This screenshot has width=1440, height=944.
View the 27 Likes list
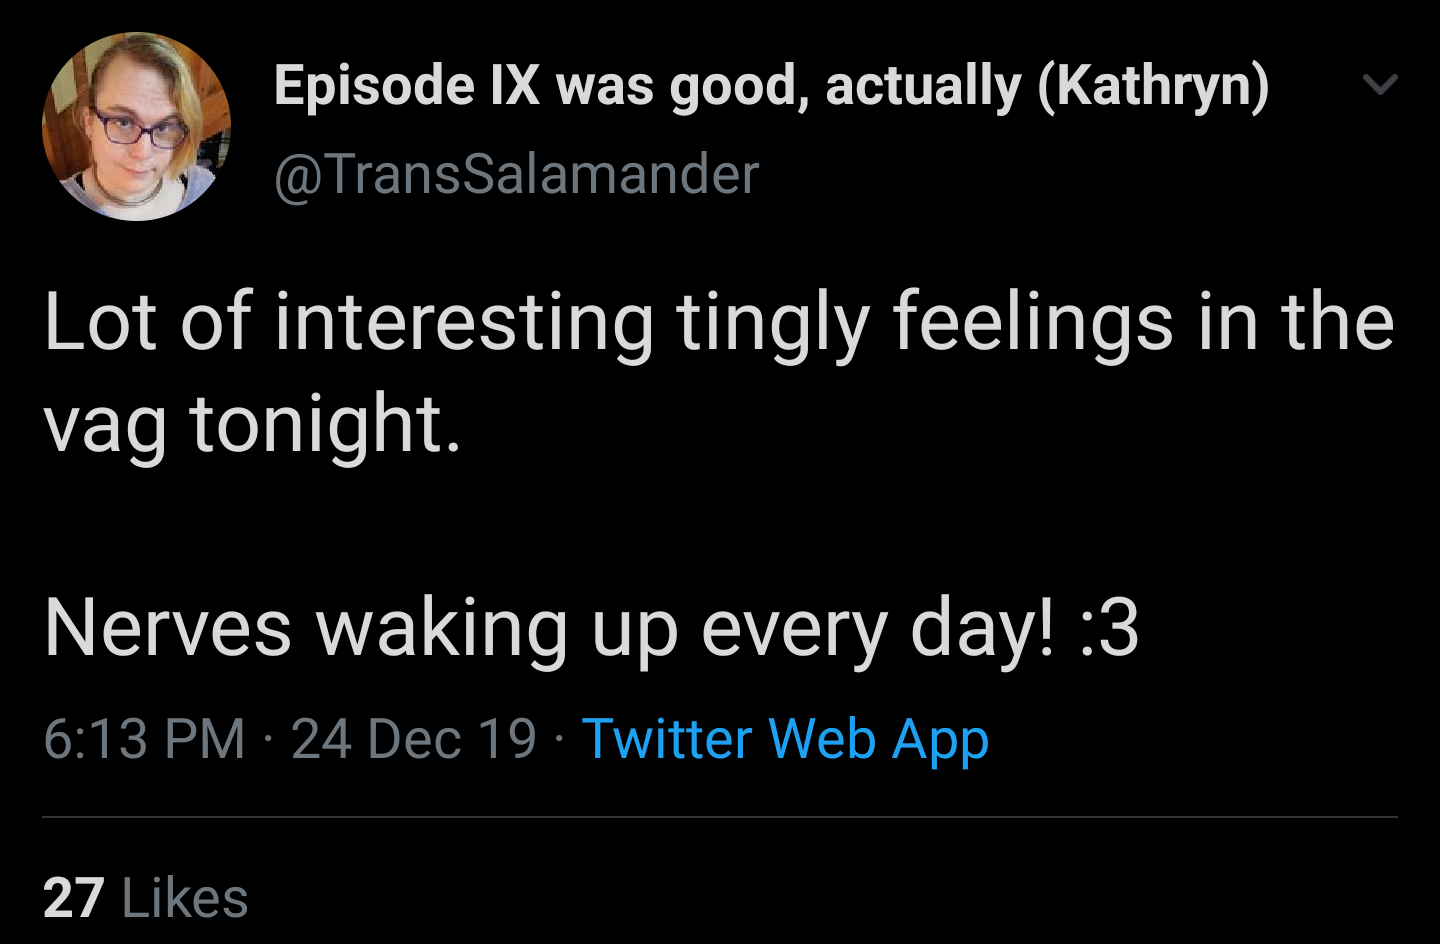146,897
